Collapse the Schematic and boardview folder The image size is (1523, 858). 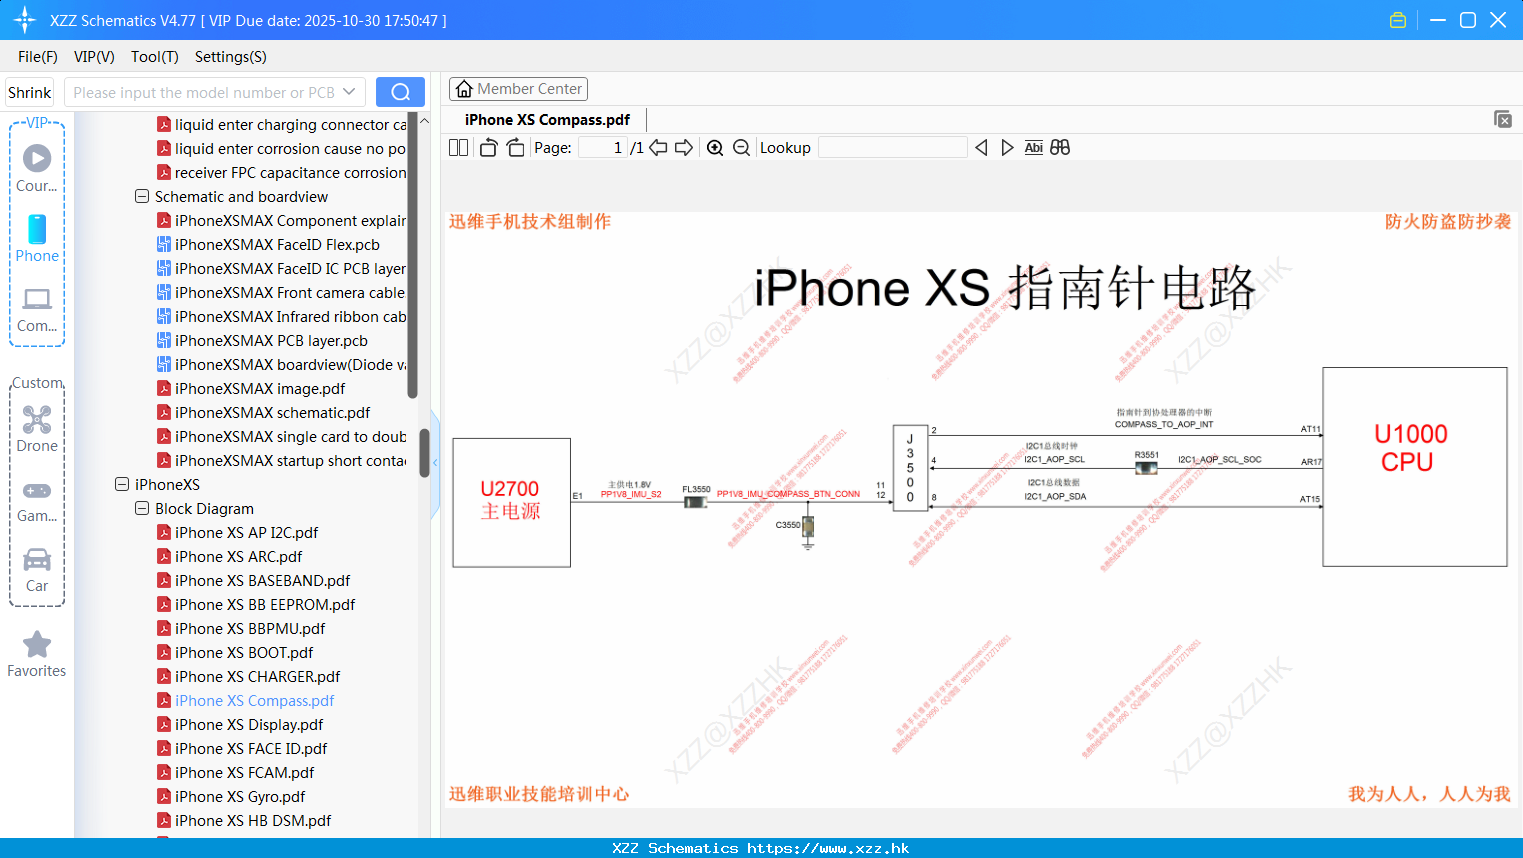(142, 197)
